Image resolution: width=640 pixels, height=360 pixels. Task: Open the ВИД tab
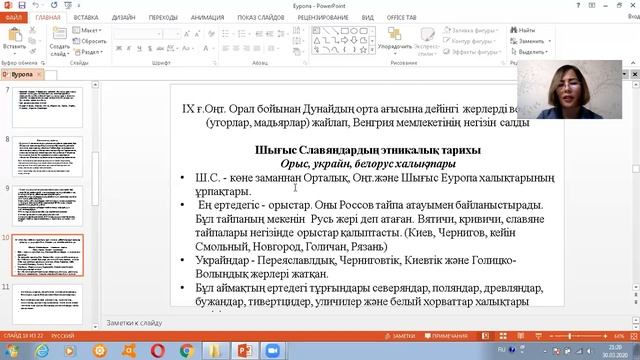point(367,18)
